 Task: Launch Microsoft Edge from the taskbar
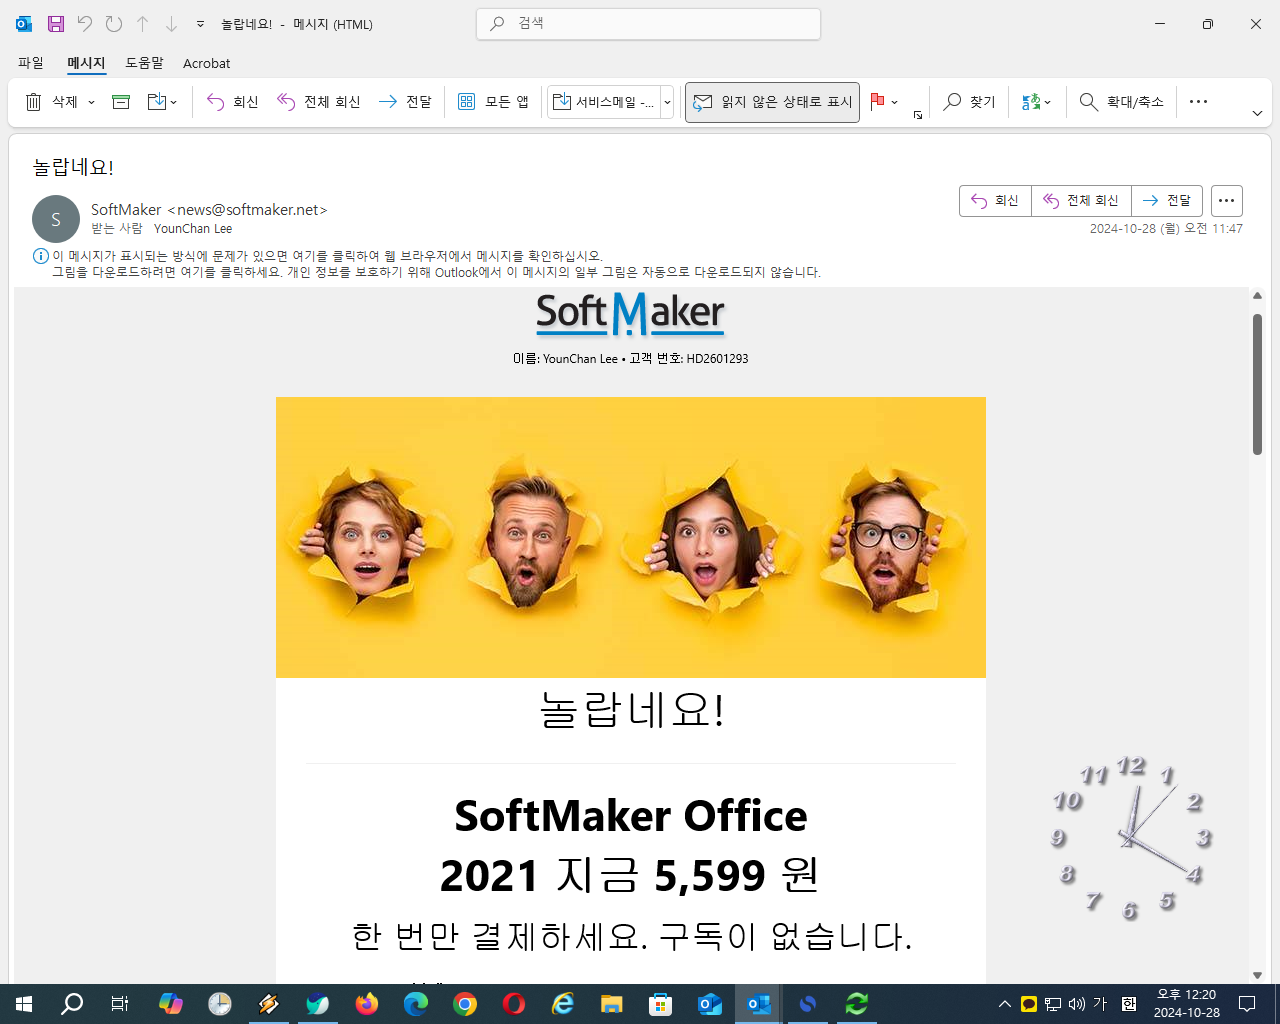pyautogui.click(x=416, y=1004)
